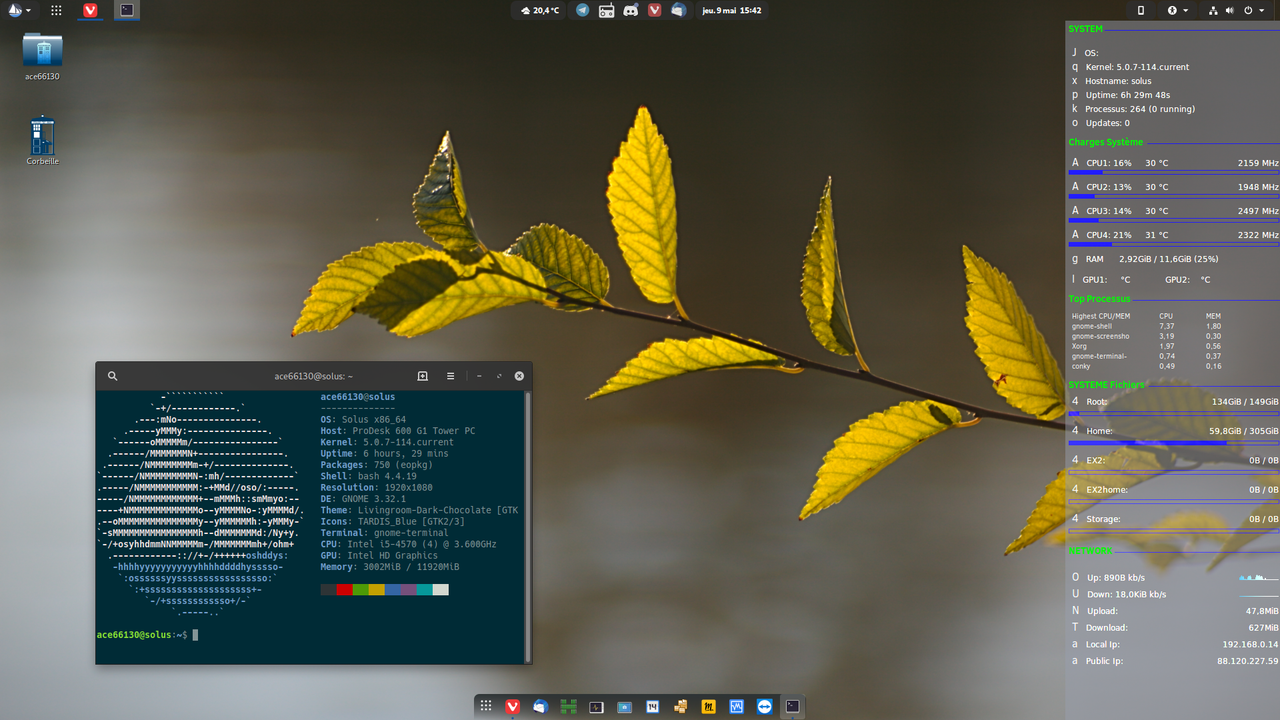Open the Thunderbird tray icon in top bar
Image resolution: width=1280 pixels, height=720 pixels.
tap(679, 10)
